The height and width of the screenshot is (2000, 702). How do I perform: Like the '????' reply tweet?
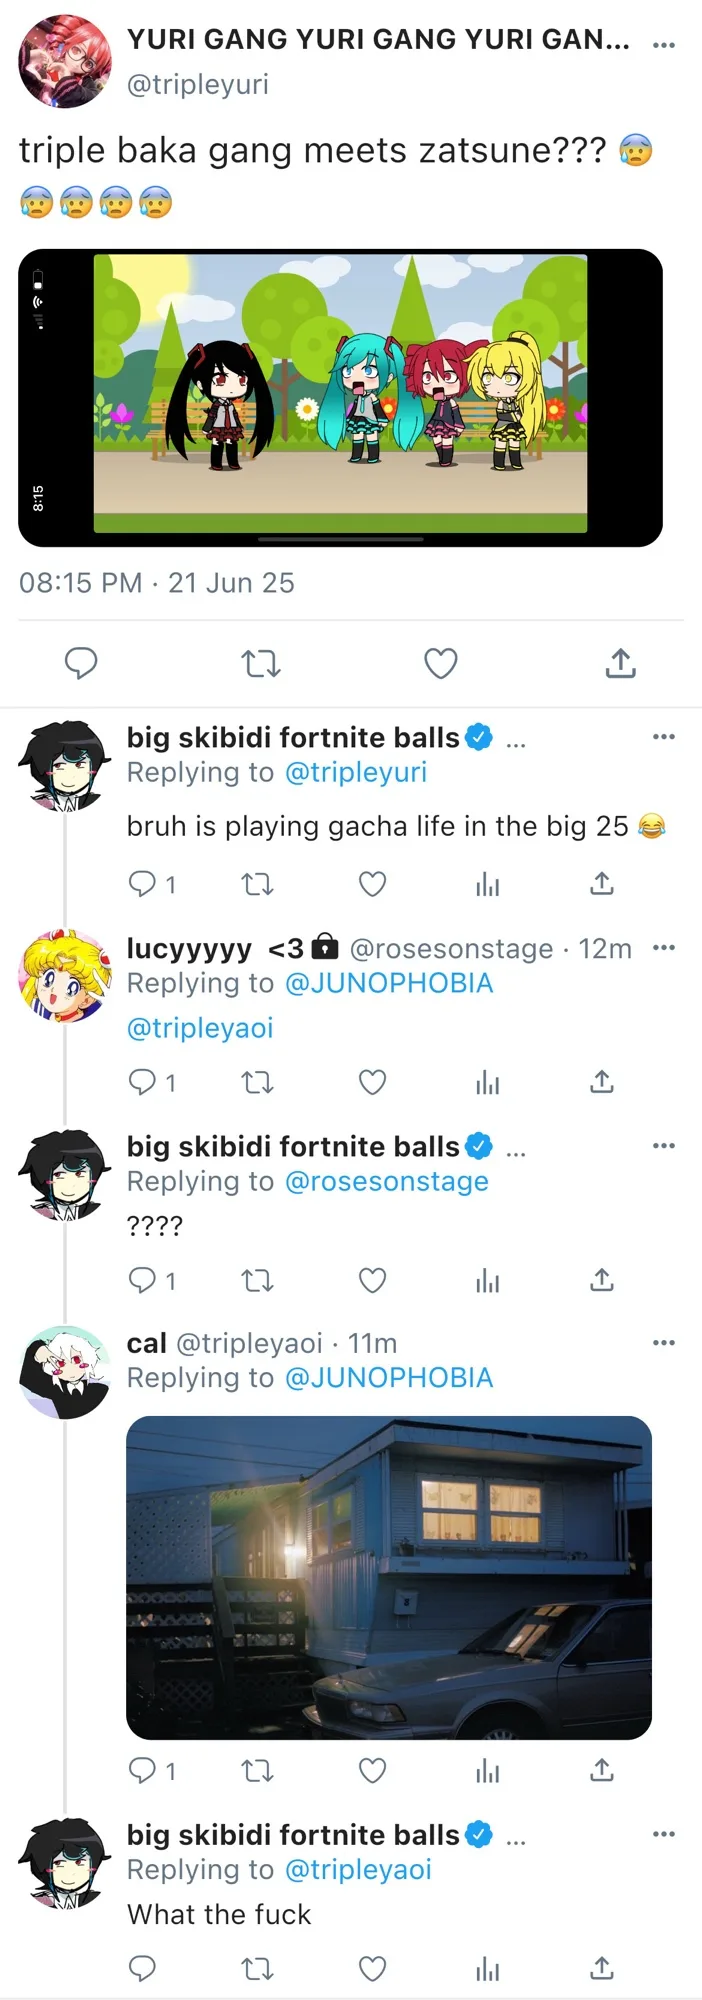373,1280
